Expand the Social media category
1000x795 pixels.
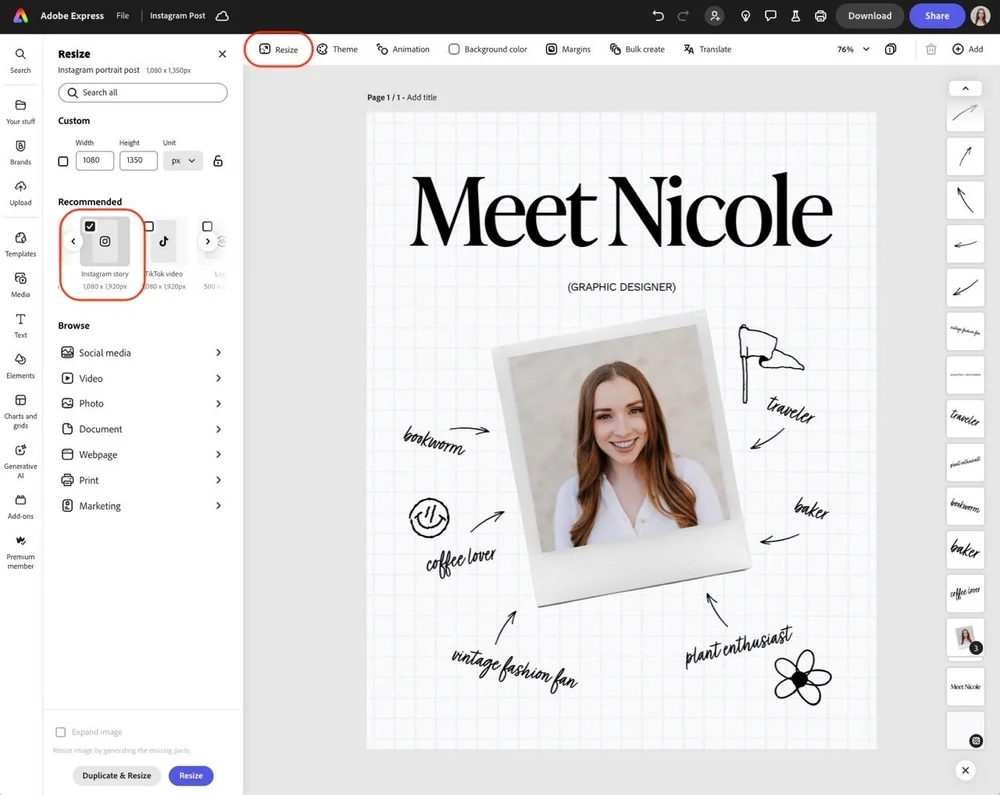[x=142, y=353]
